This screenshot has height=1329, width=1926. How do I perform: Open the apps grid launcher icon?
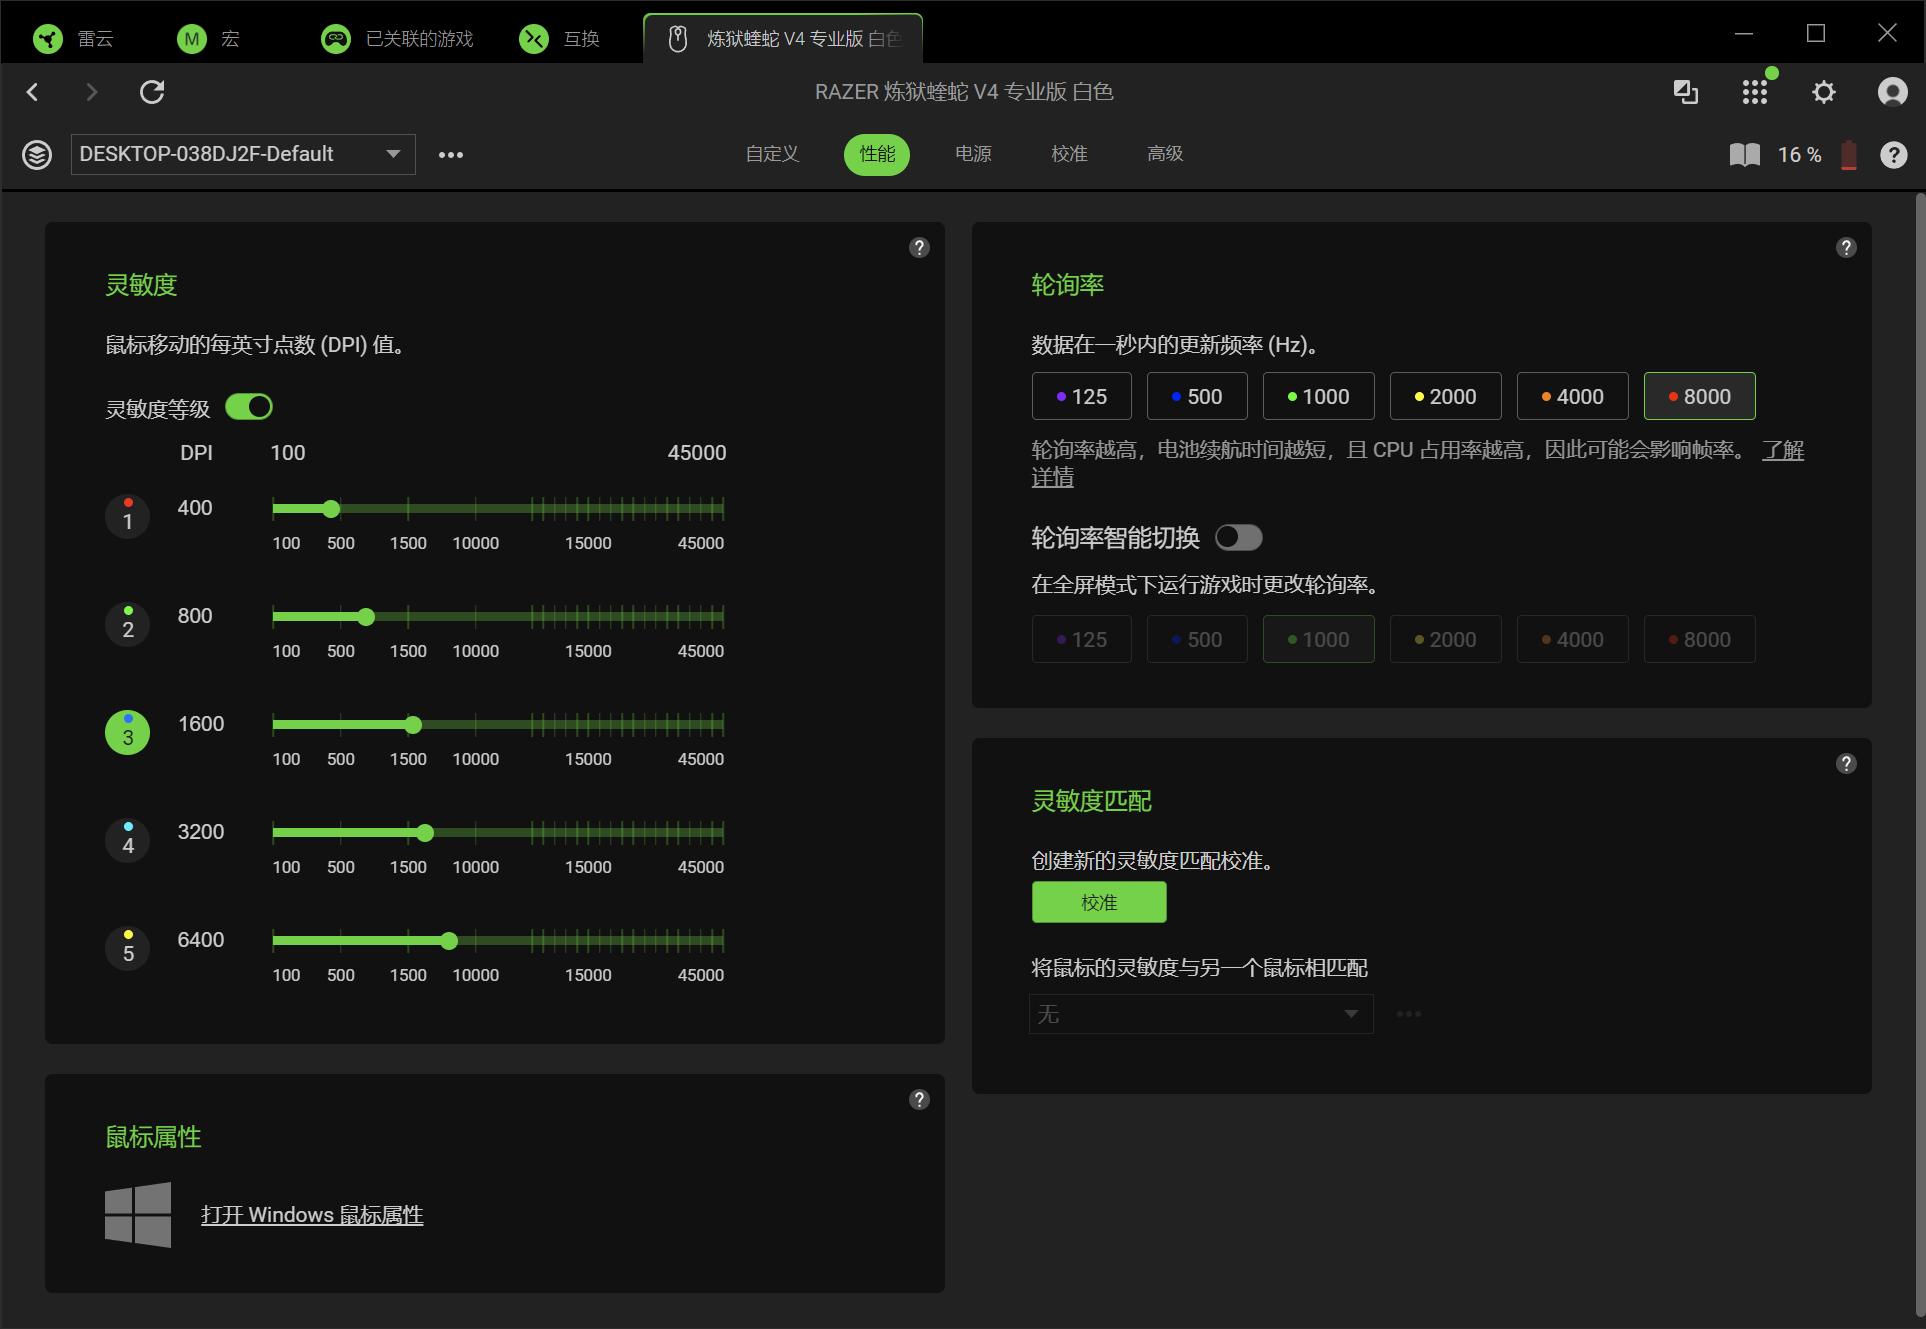(x=1755, y=92)
